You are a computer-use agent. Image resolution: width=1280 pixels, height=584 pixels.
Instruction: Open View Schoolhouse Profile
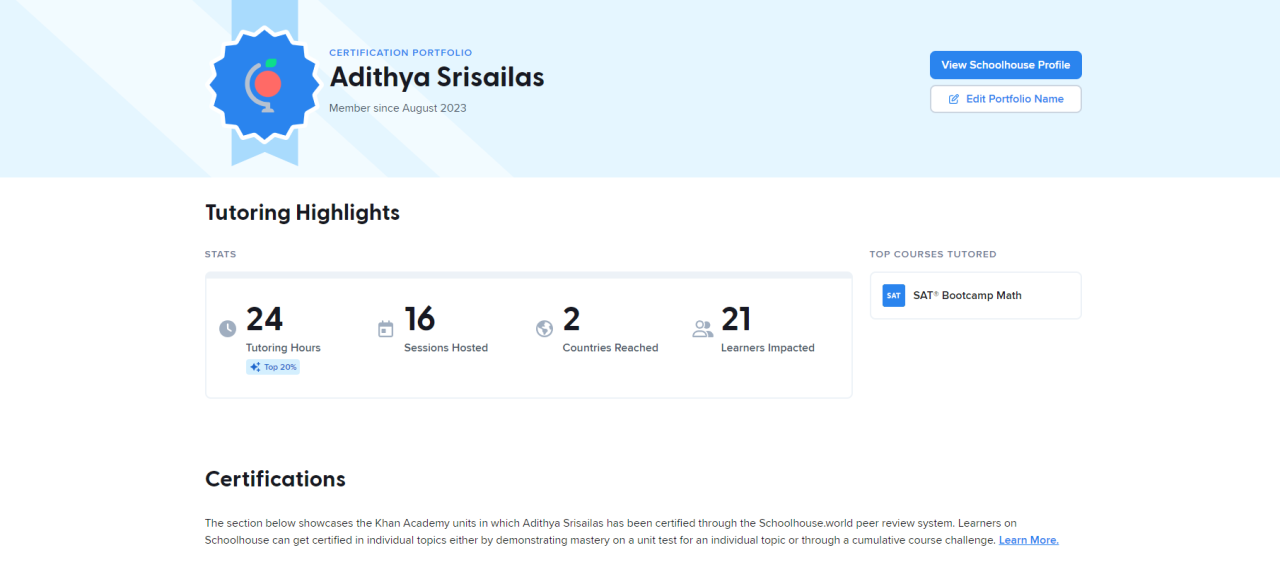[1005, 65]
